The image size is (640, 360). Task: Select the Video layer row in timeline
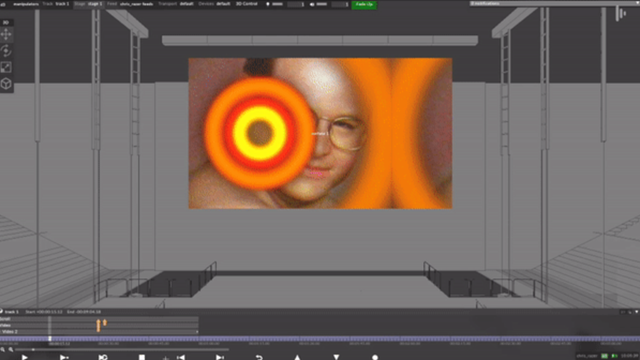point(99,325)
